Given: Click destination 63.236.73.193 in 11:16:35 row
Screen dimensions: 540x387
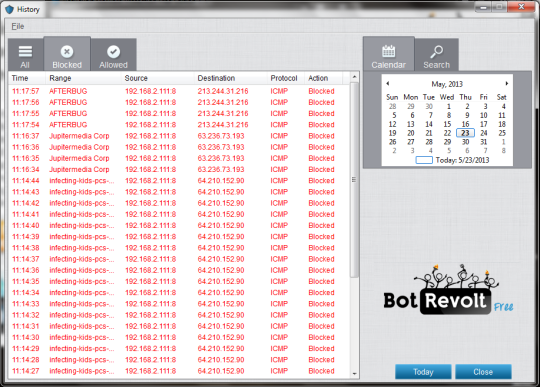Looking at the screenshot, I should [x=221, y=158].
